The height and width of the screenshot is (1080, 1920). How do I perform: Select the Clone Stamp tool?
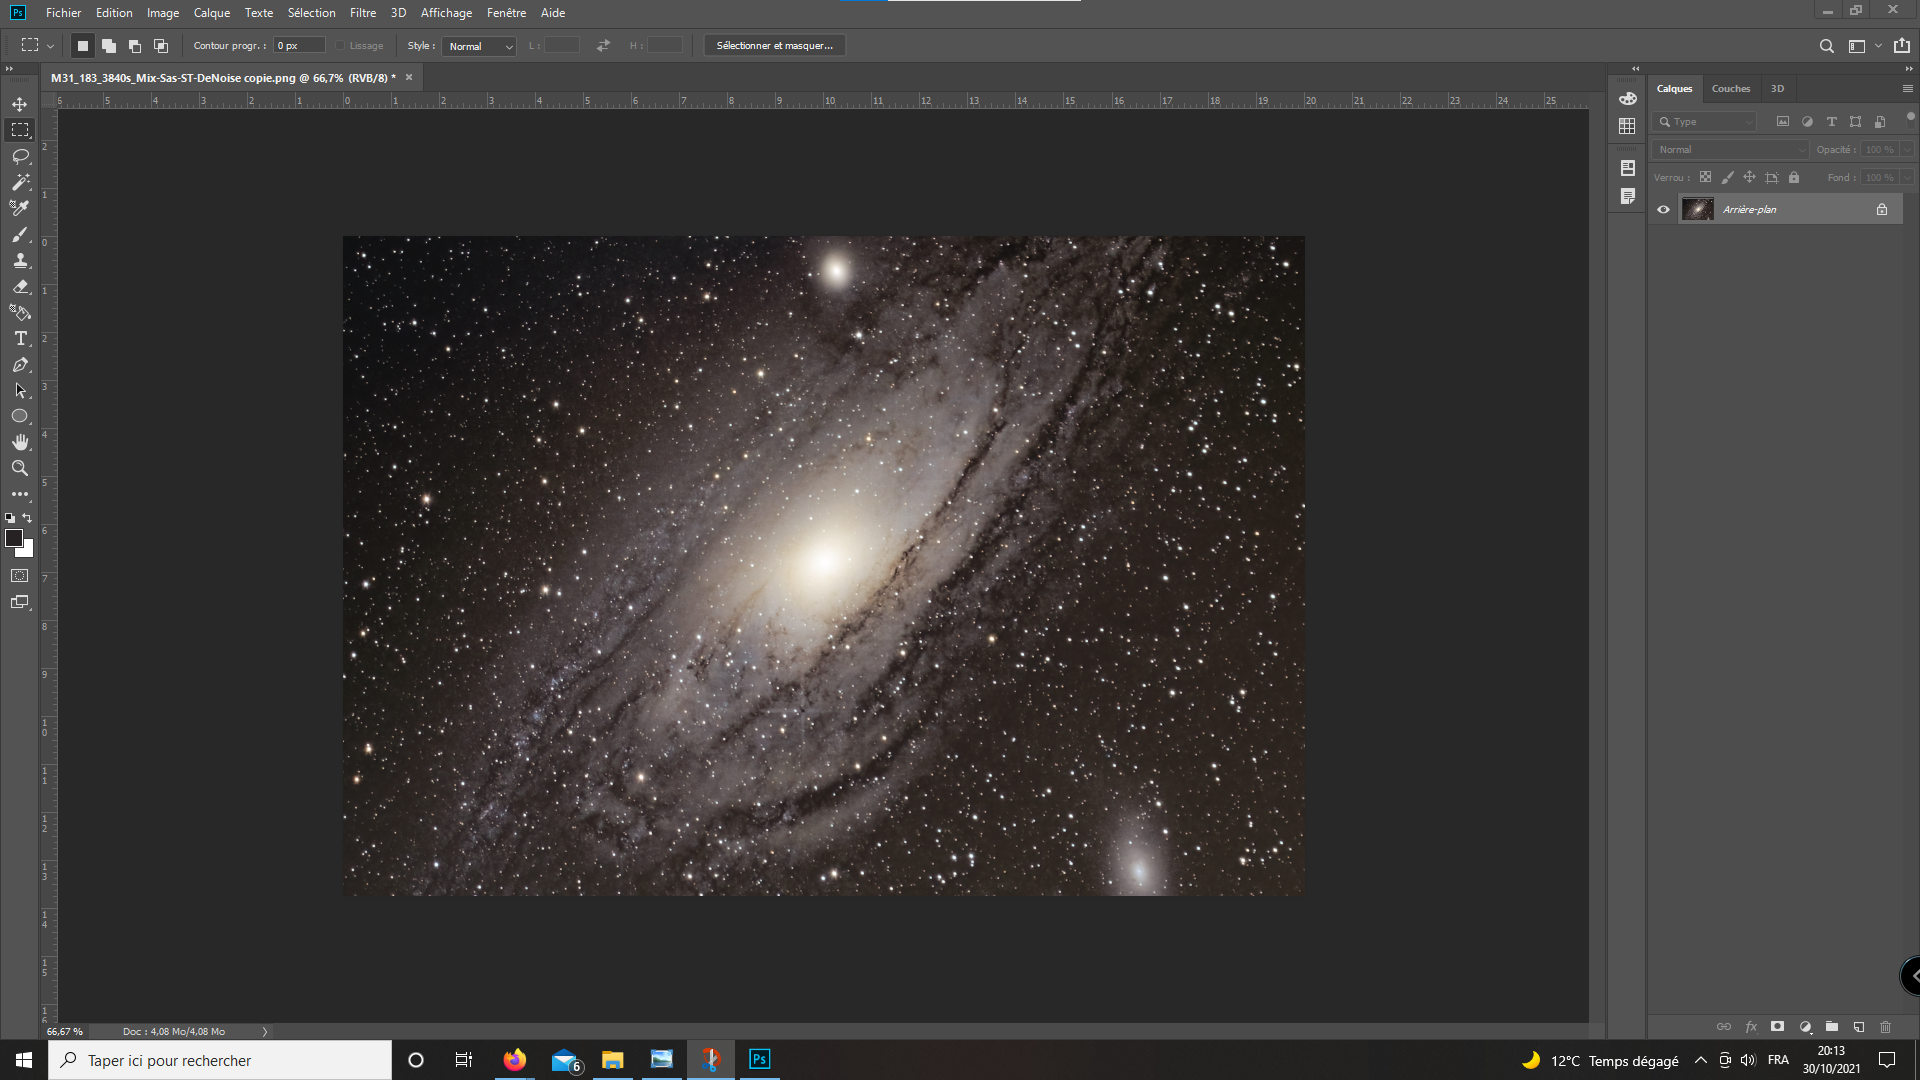coord(20,260)
